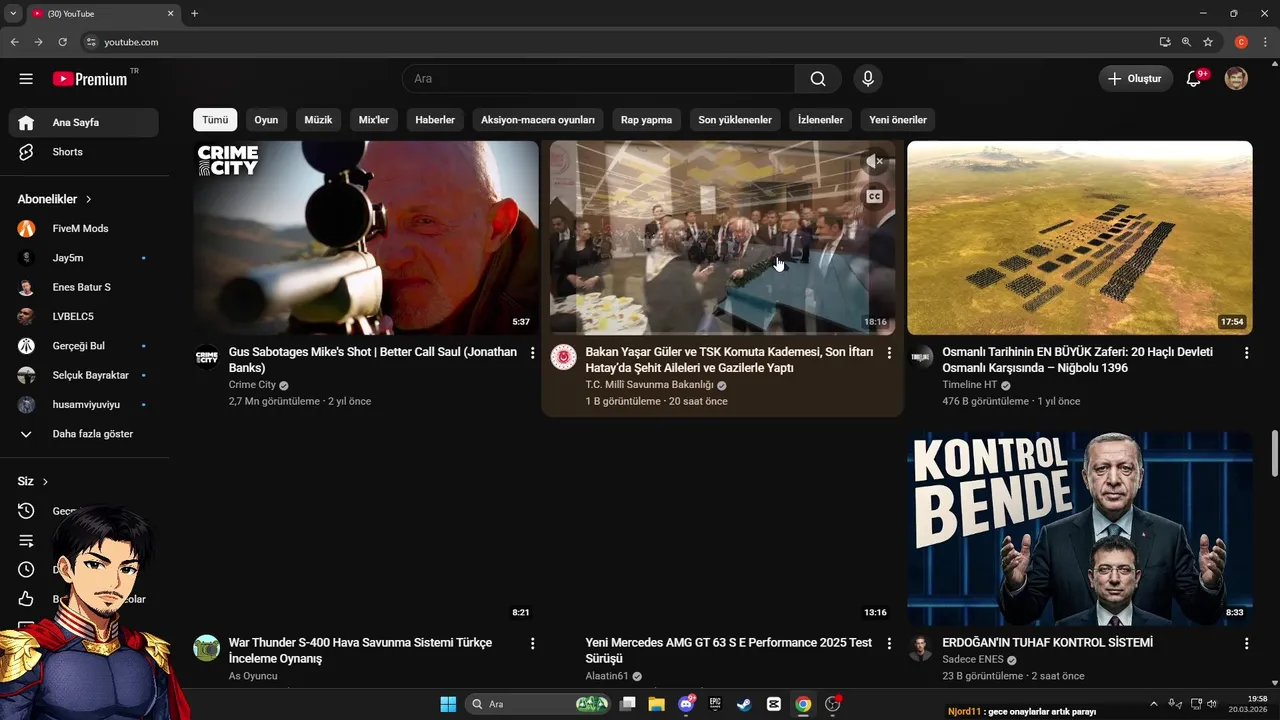Open more options for Osmanlı Tarihinin video
The height and width of the screenshot is (720, 1280).
tap(1246, 353)
